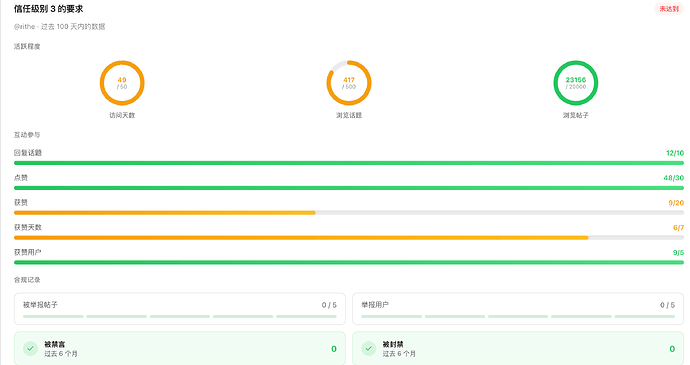
Task: Click the 点赞 progress bar
Action: pos(349,188)
